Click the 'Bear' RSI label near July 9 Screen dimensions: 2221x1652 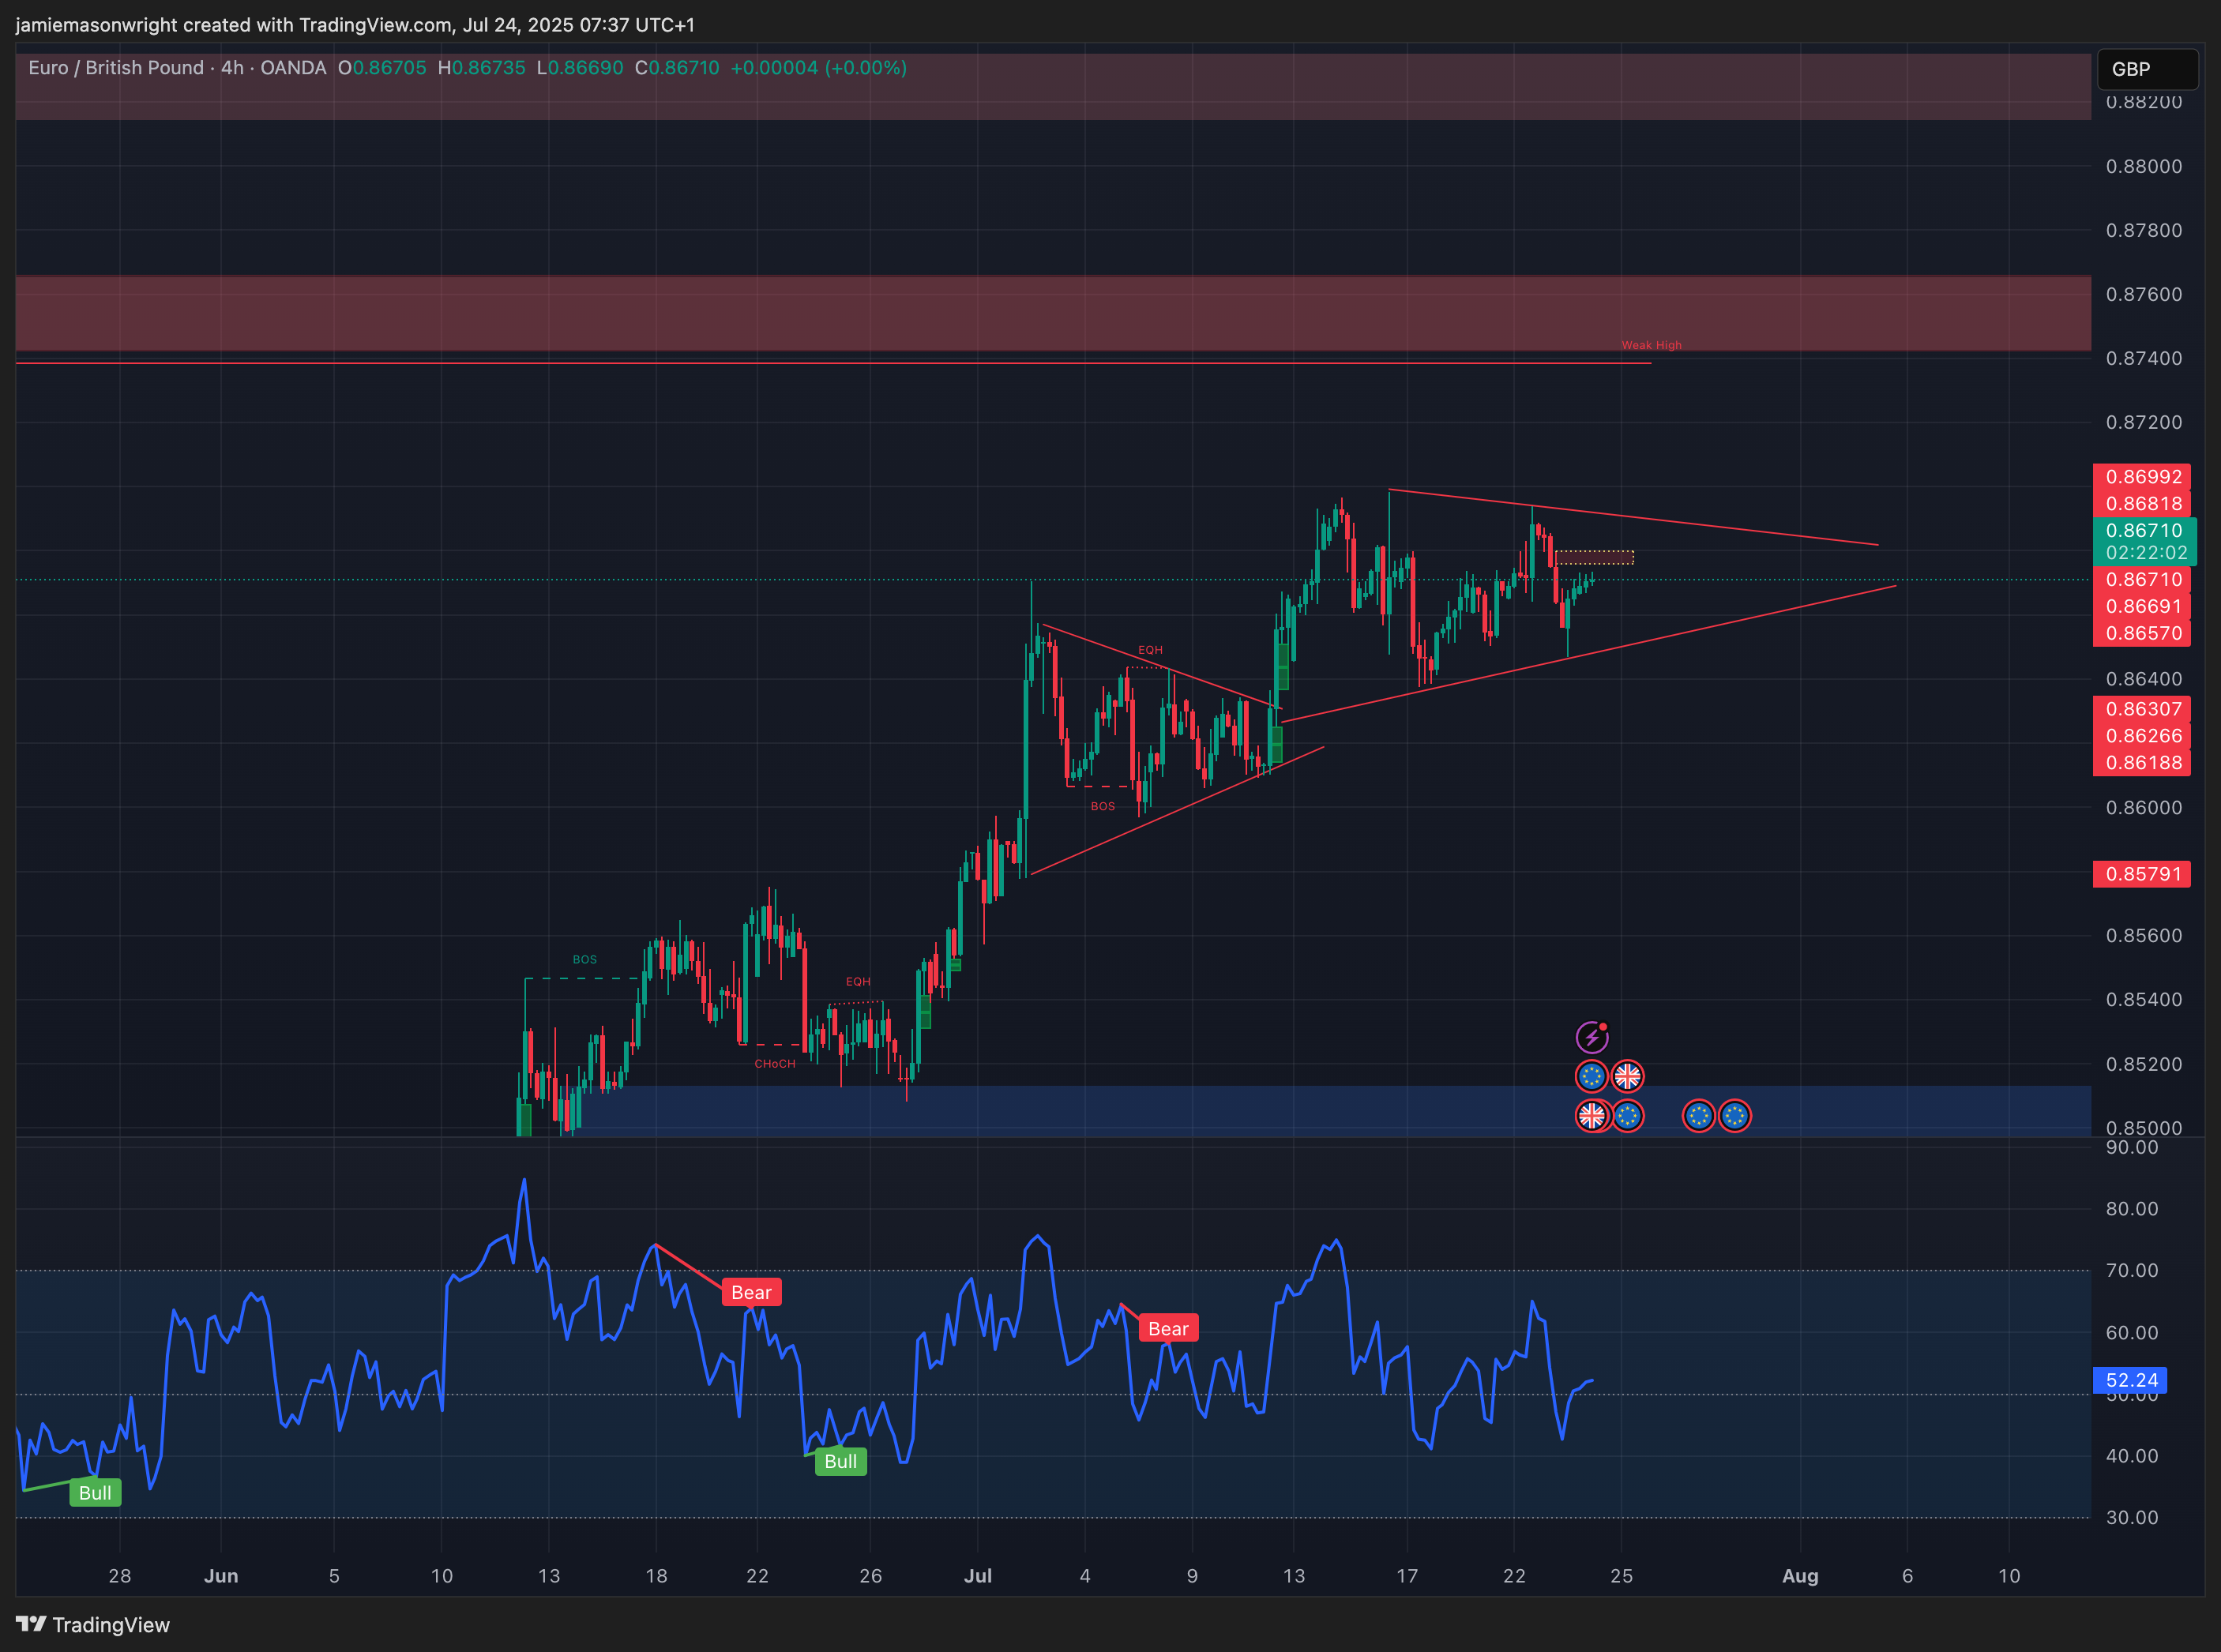(x=1168, y=1328)
